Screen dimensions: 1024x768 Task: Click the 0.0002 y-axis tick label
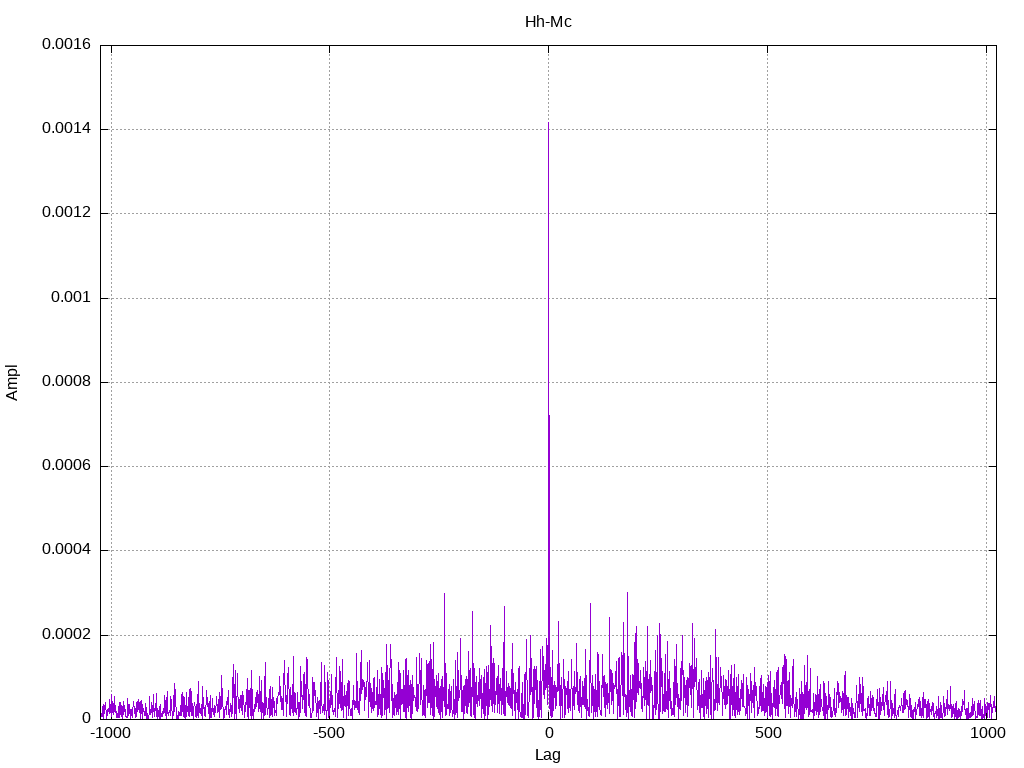[66, 635]
